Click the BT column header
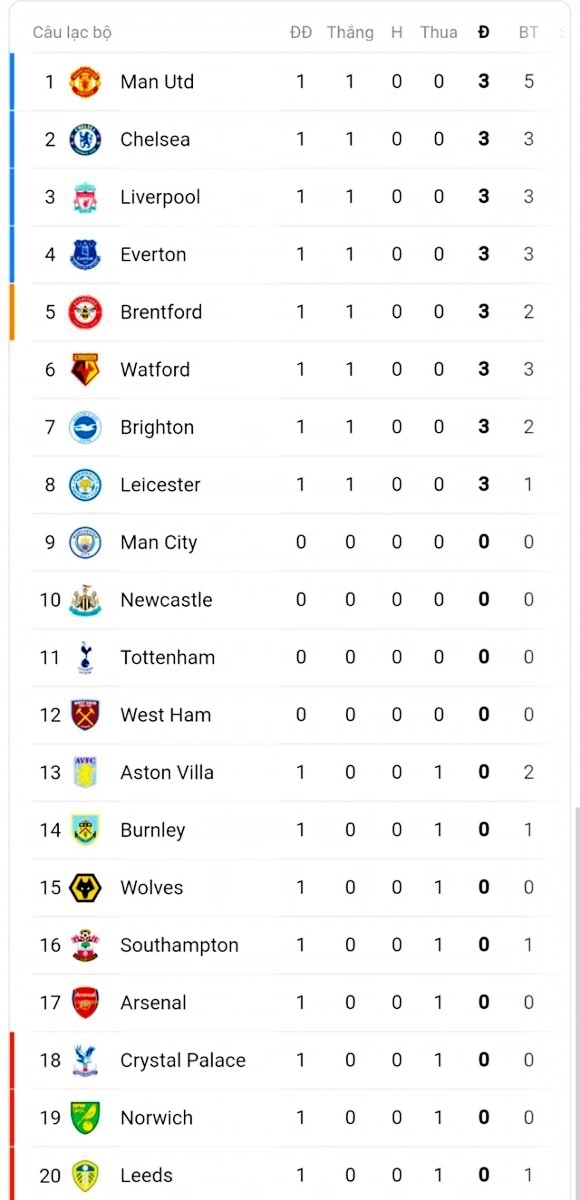This screenshot has height=1200, width=580. click(528, 32)
